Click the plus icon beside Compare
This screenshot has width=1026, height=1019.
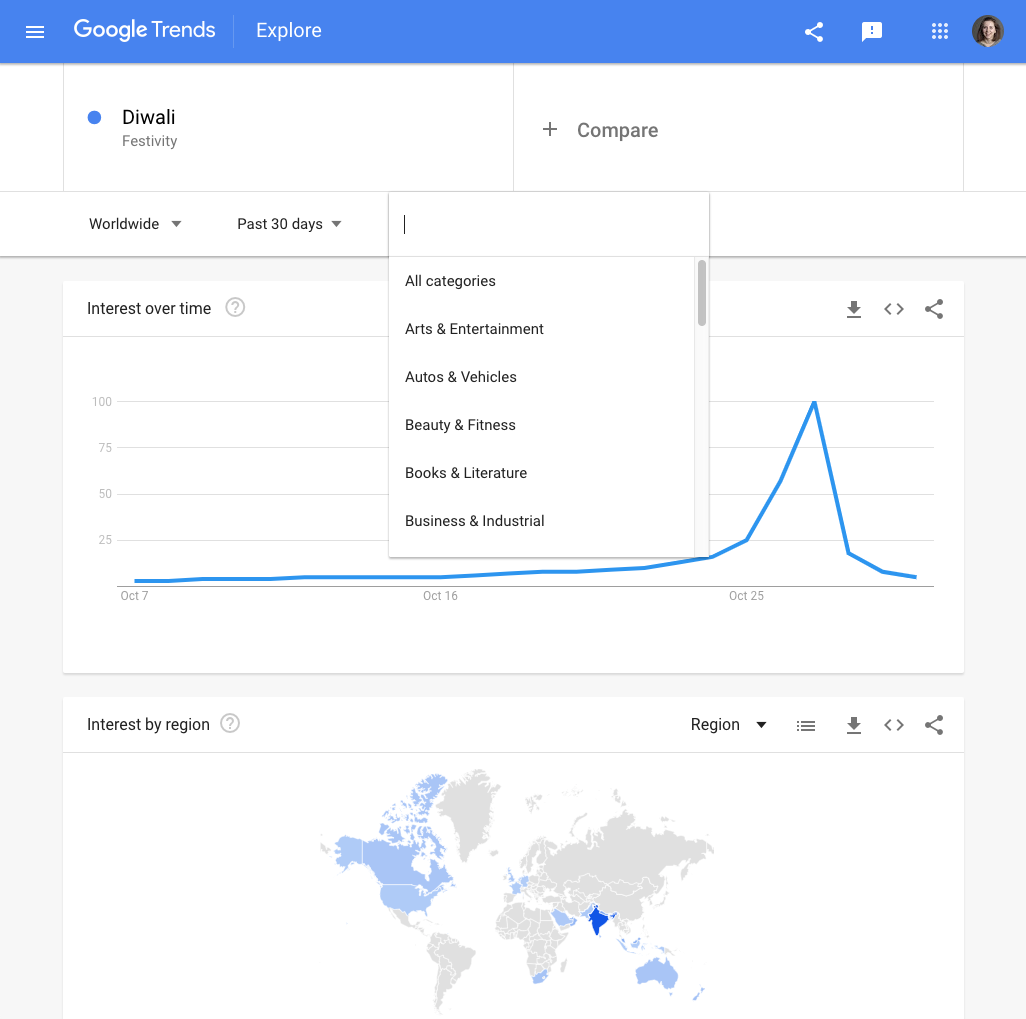pyautogui.click(x=550, y=129)
